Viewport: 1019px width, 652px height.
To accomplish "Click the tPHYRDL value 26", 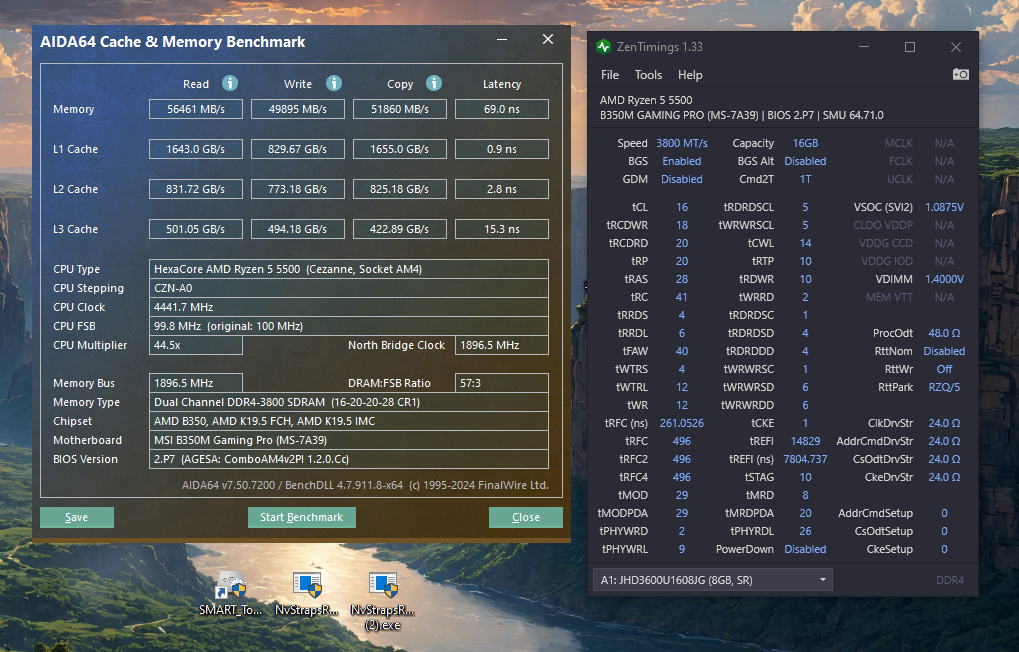I will tap(805, 531).
